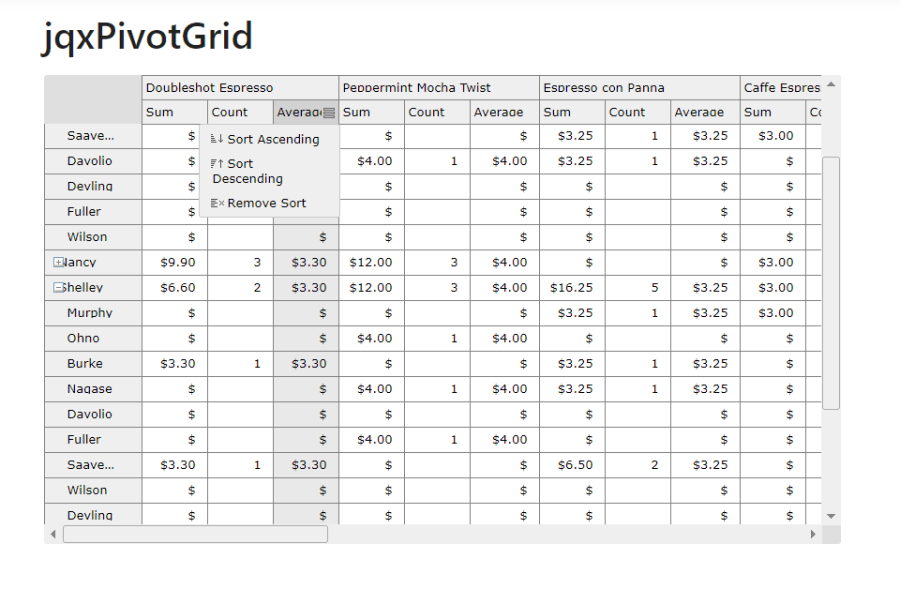The height and width of the screenshot is (589, 900).
Task: Click the horizontal scrollbar left arrow
Action: pos(53,534)
